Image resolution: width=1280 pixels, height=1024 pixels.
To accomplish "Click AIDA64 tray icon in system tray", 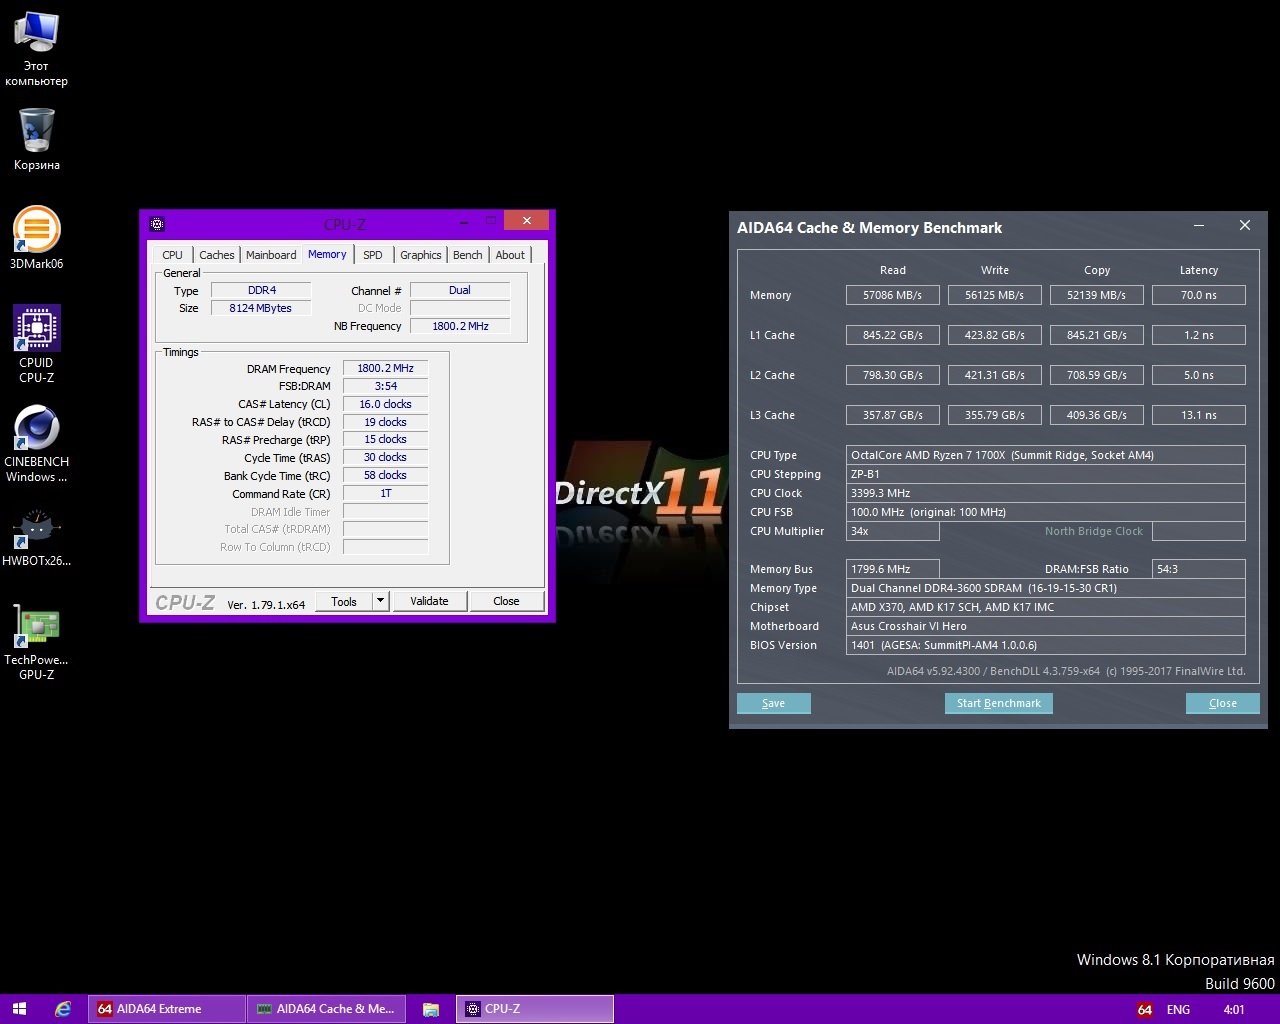I will point(1145,1010).
